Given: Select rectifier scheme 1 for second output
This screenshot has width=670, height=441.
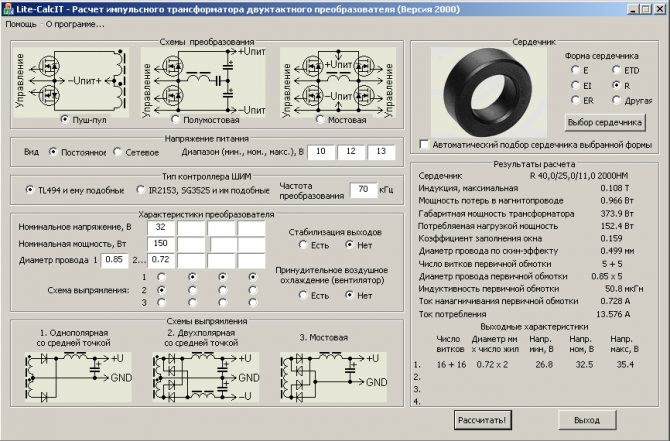Looking at the screenshot, I should point(192,277).
